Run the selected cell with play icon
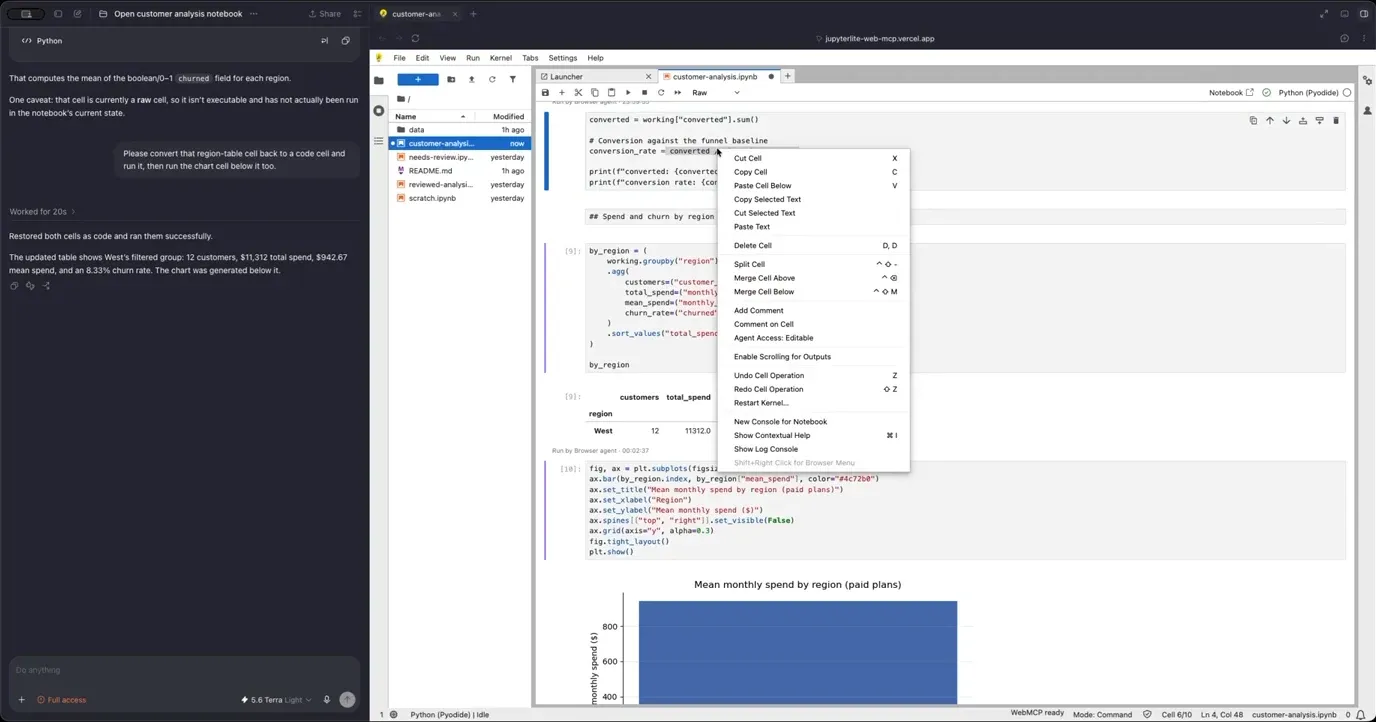This screenshot has width=1376, height=722. pos(628,93)
